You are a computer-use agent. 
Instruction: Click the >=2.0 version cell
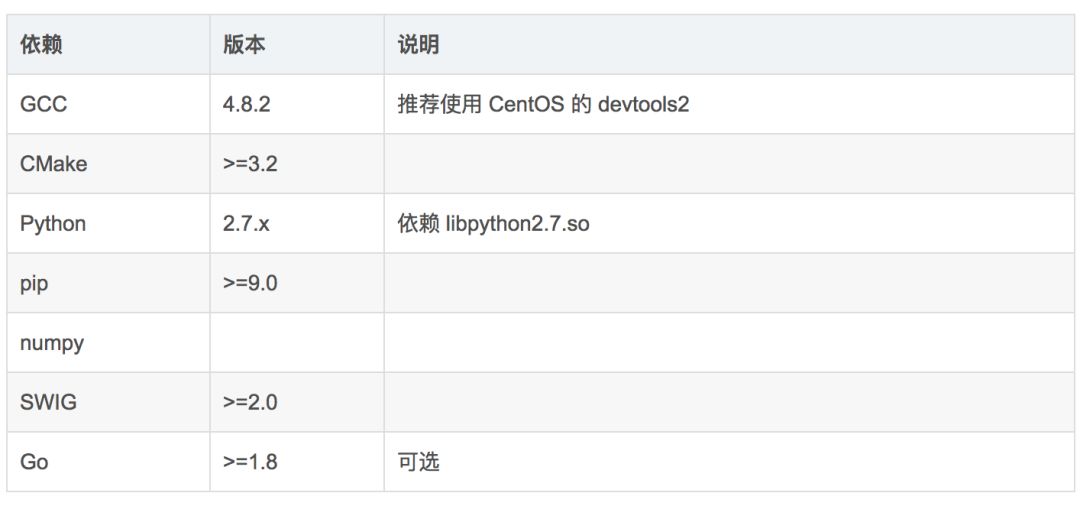(x=250, y=402)
